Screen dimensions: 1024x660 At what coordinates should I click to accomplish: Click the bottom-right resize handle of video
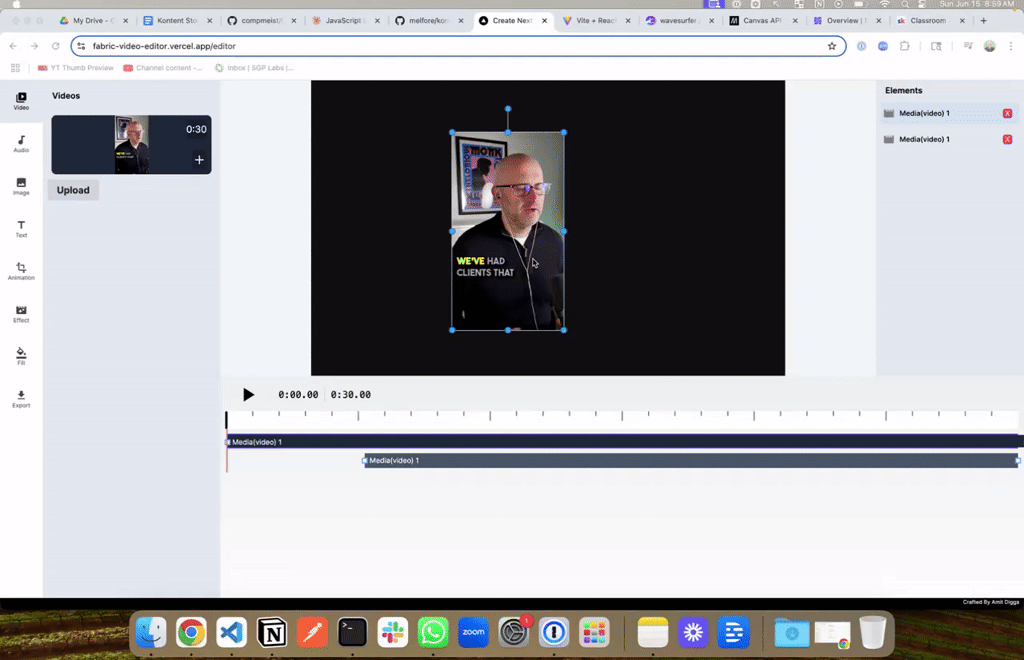564,330
